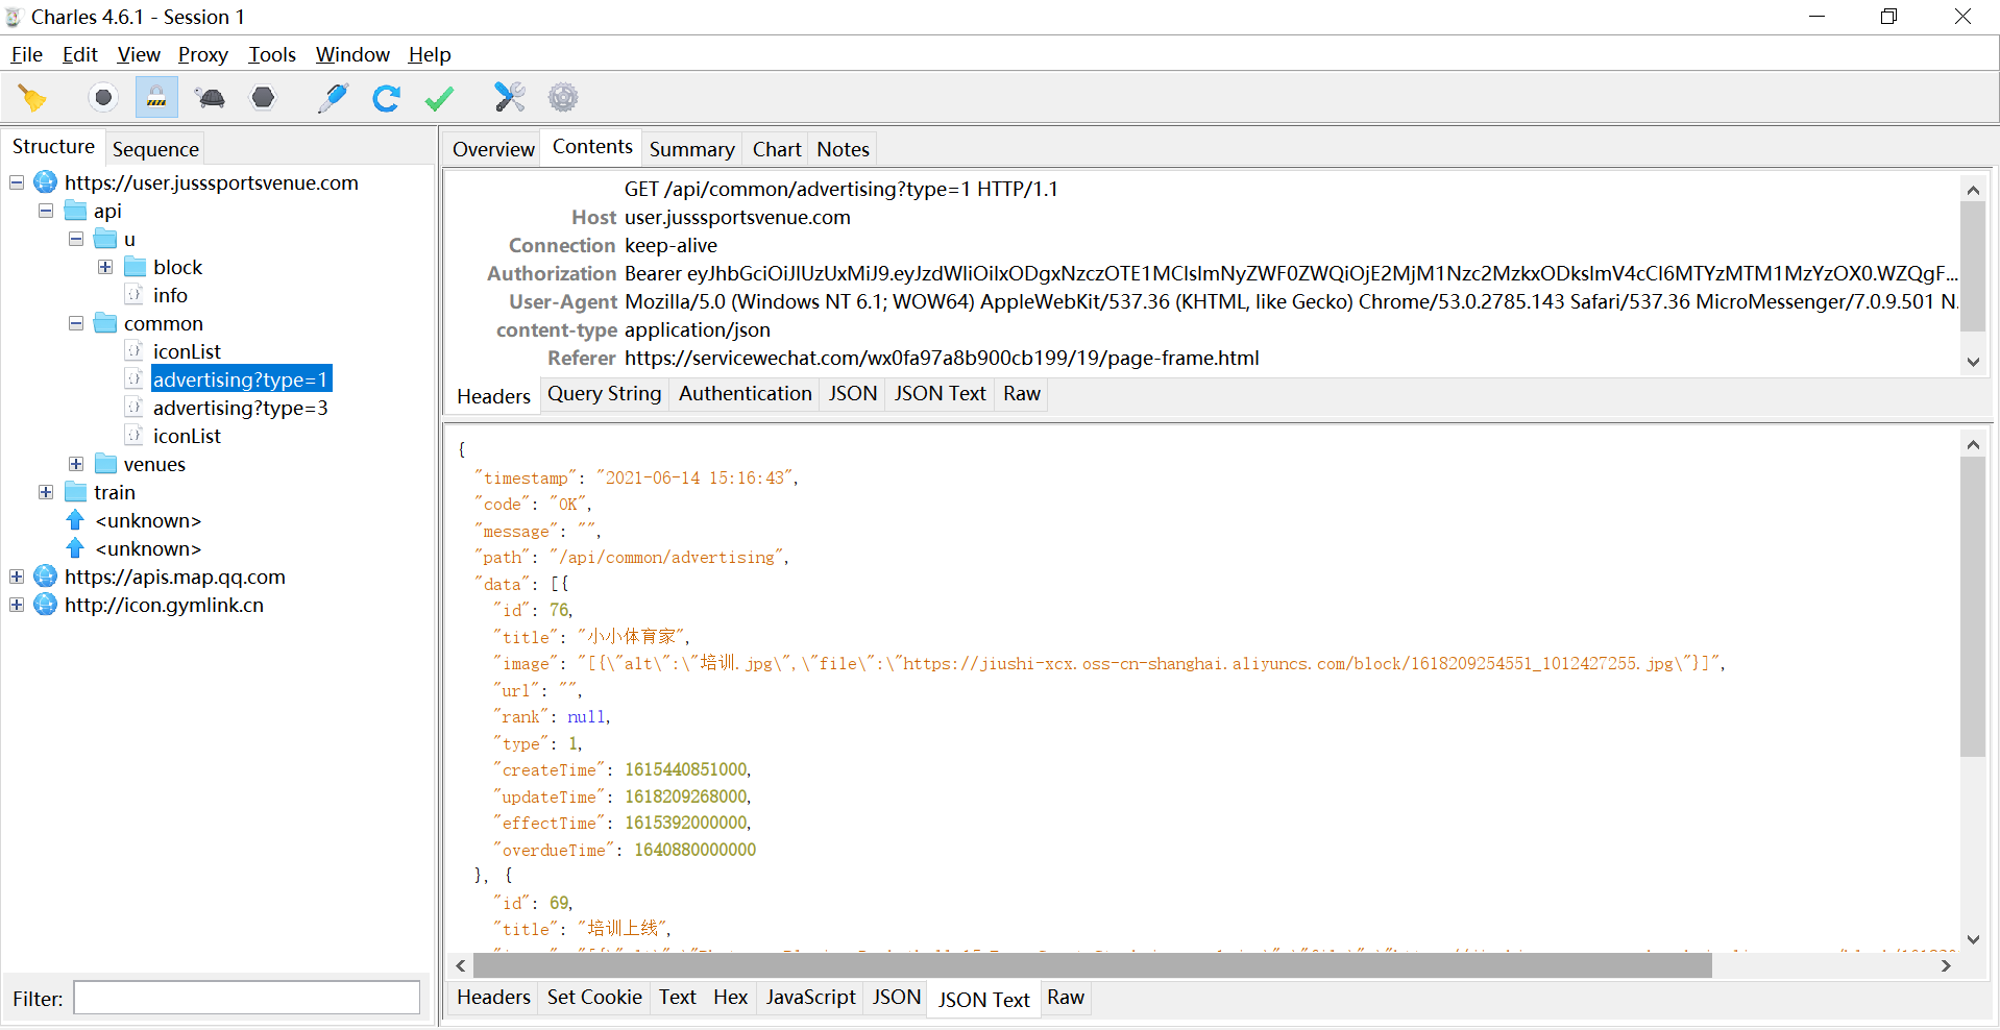Open the Edit menu
The width and height of the screenshot is (2000, 1030).
coord(80,55)
